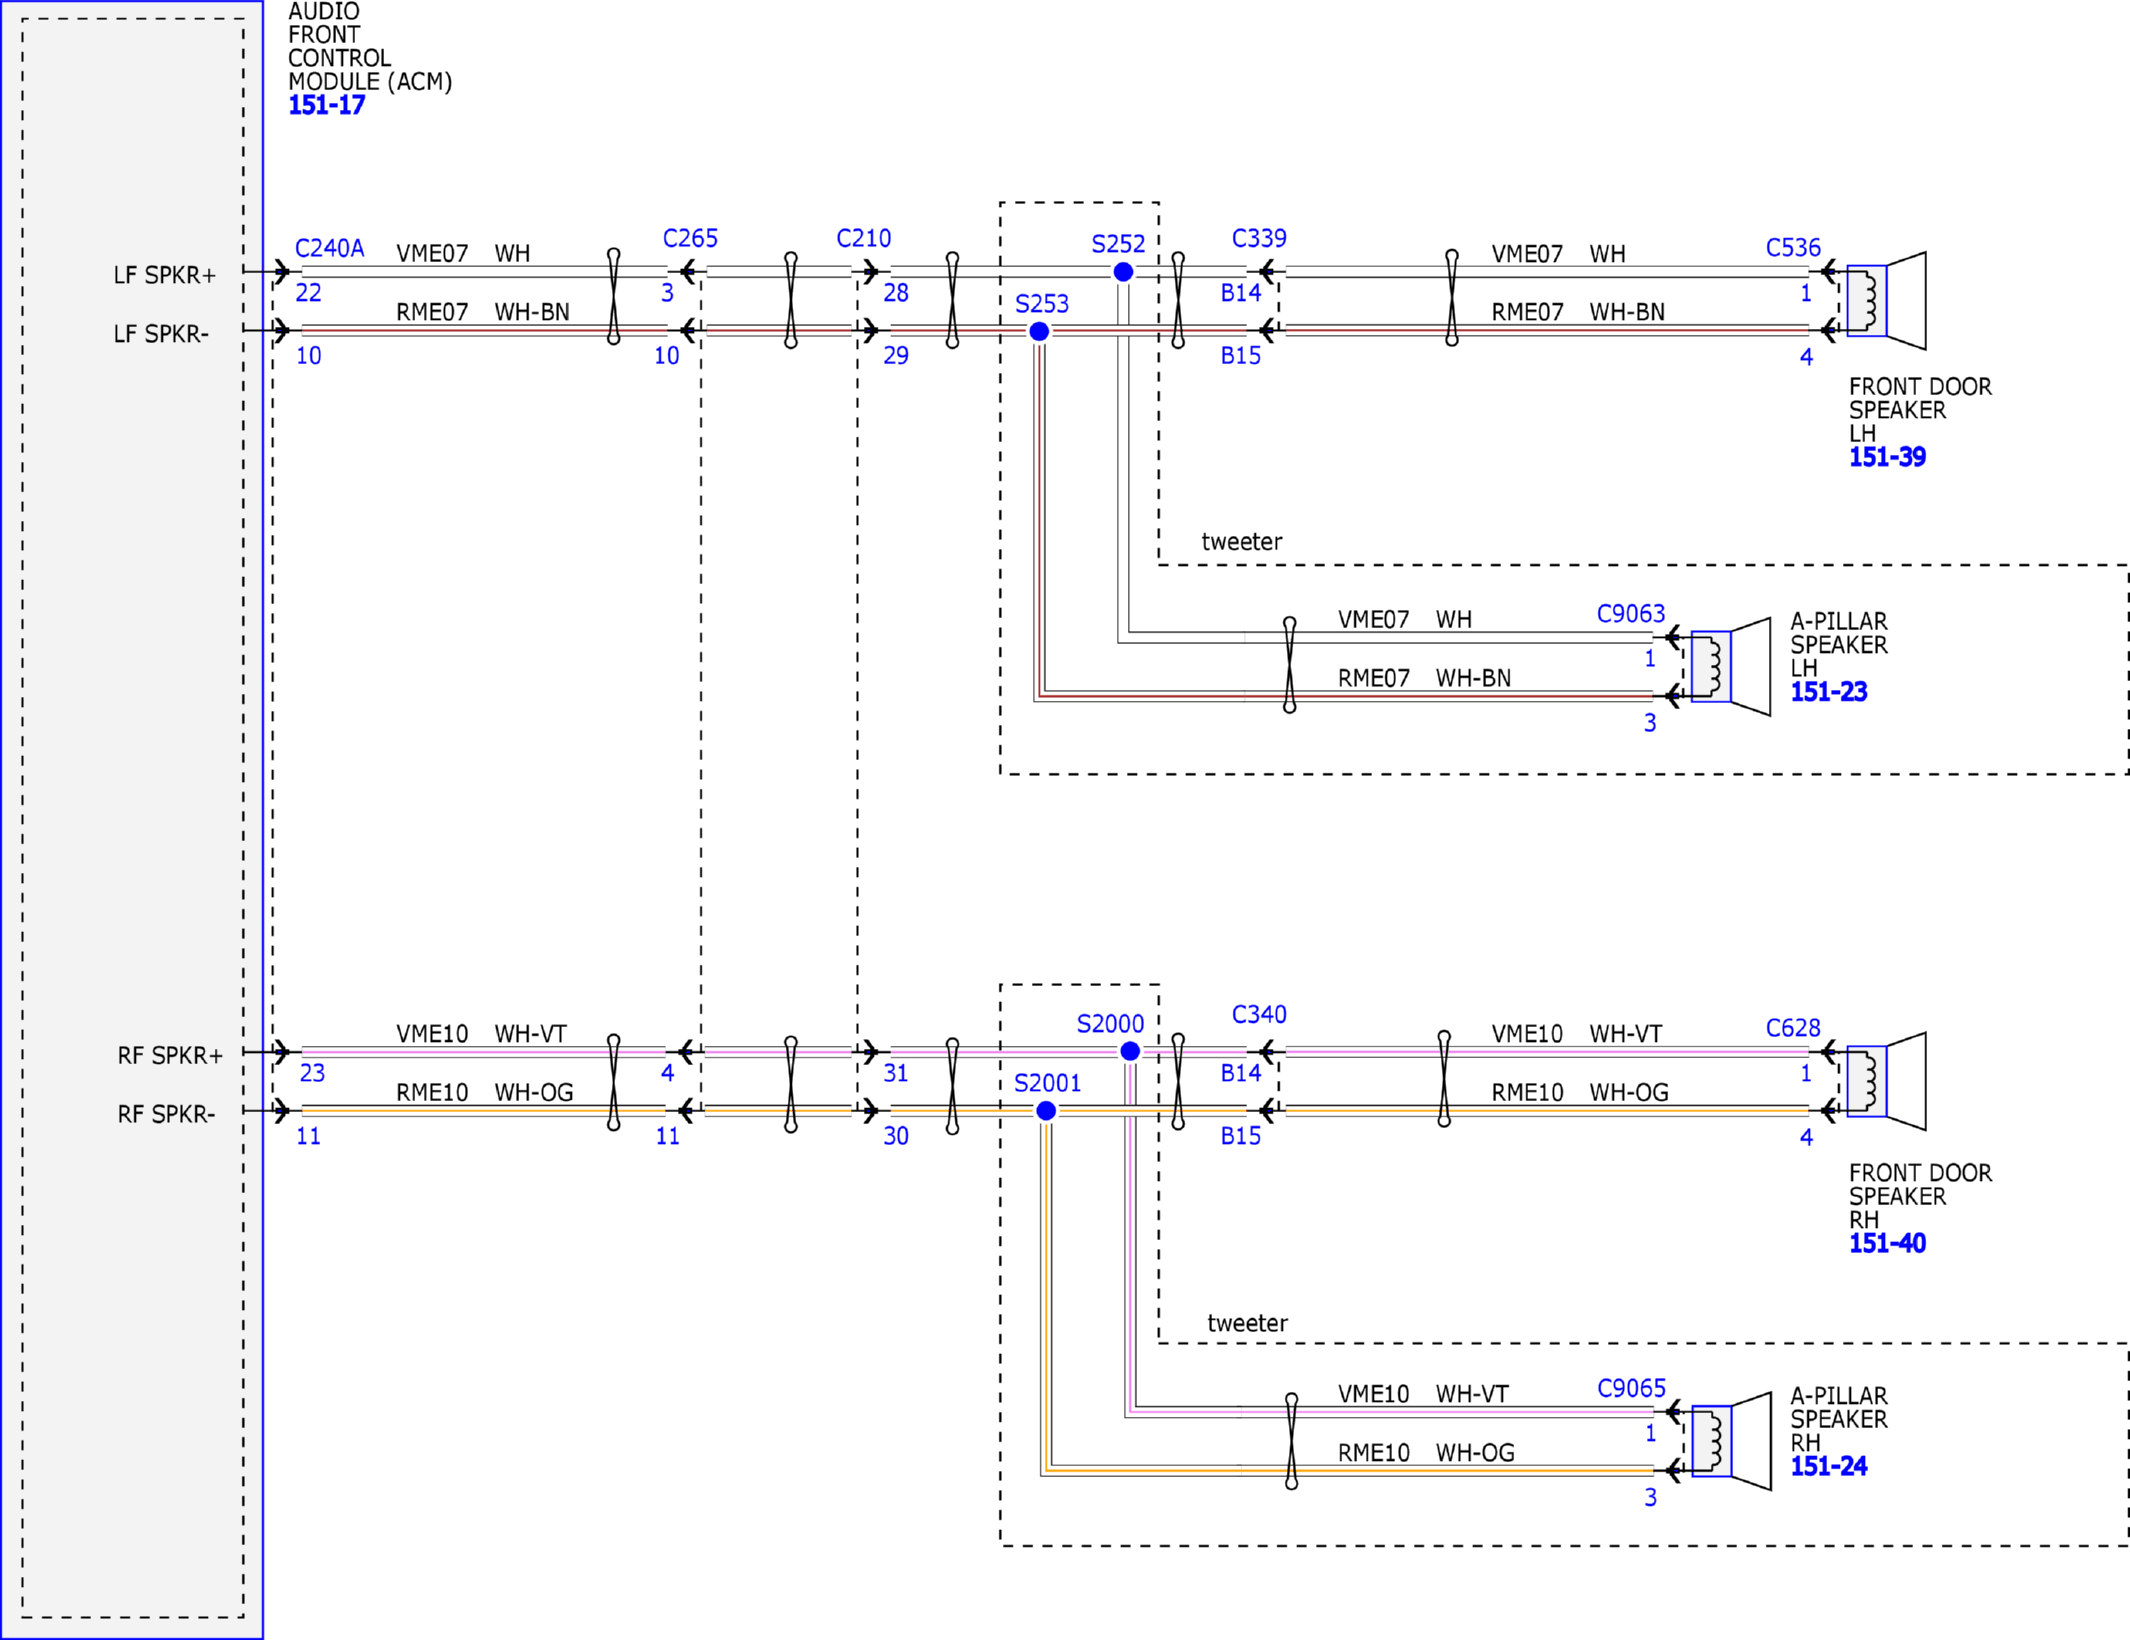The image size is (2130, 1640).
Task: Select splice point S2000 dot
Action: [1130, 1051]
